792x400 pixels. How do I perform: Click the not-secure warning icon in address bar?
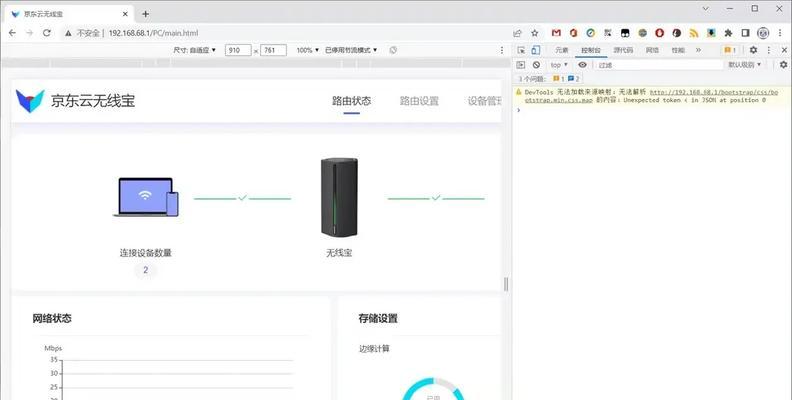point(68,33)
